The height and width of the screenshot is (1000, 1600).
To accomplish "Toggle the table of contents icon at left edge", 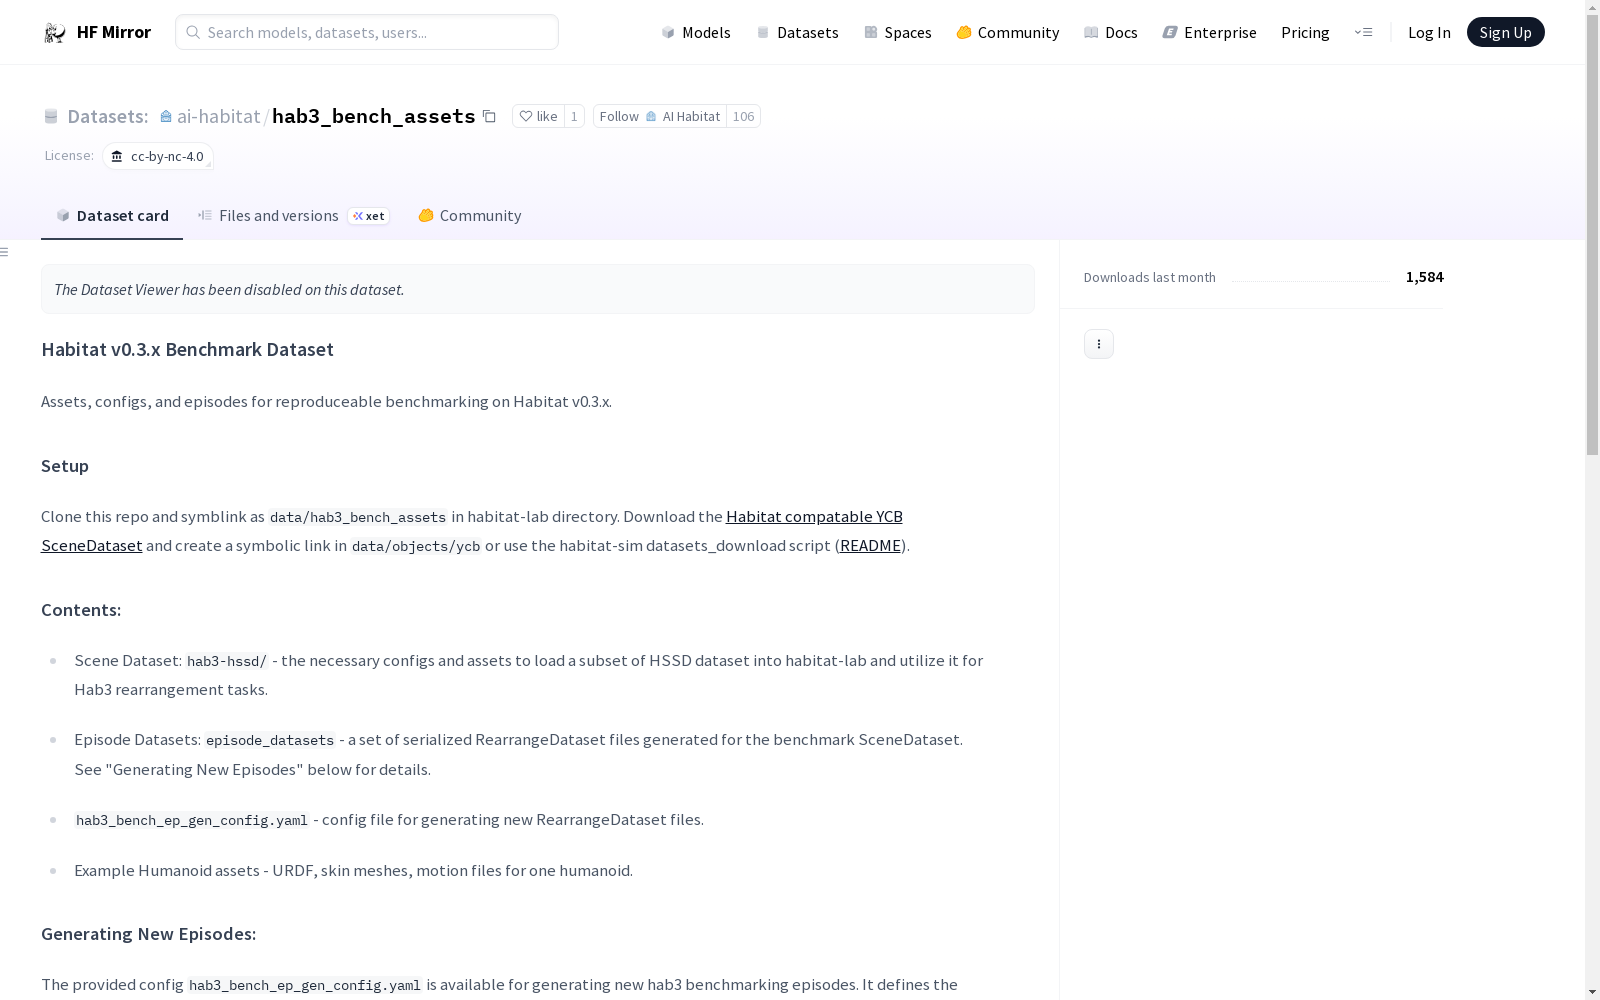I will click(5, 252).
